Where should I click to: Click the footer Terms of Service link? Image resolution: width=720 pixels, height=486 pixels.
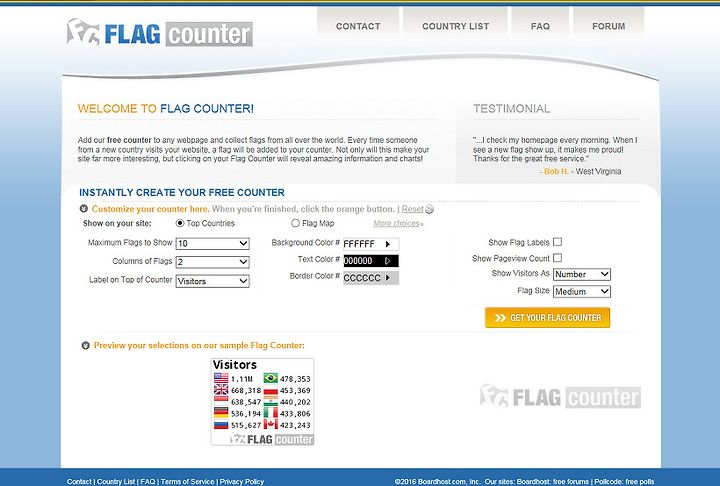point(187,481)
